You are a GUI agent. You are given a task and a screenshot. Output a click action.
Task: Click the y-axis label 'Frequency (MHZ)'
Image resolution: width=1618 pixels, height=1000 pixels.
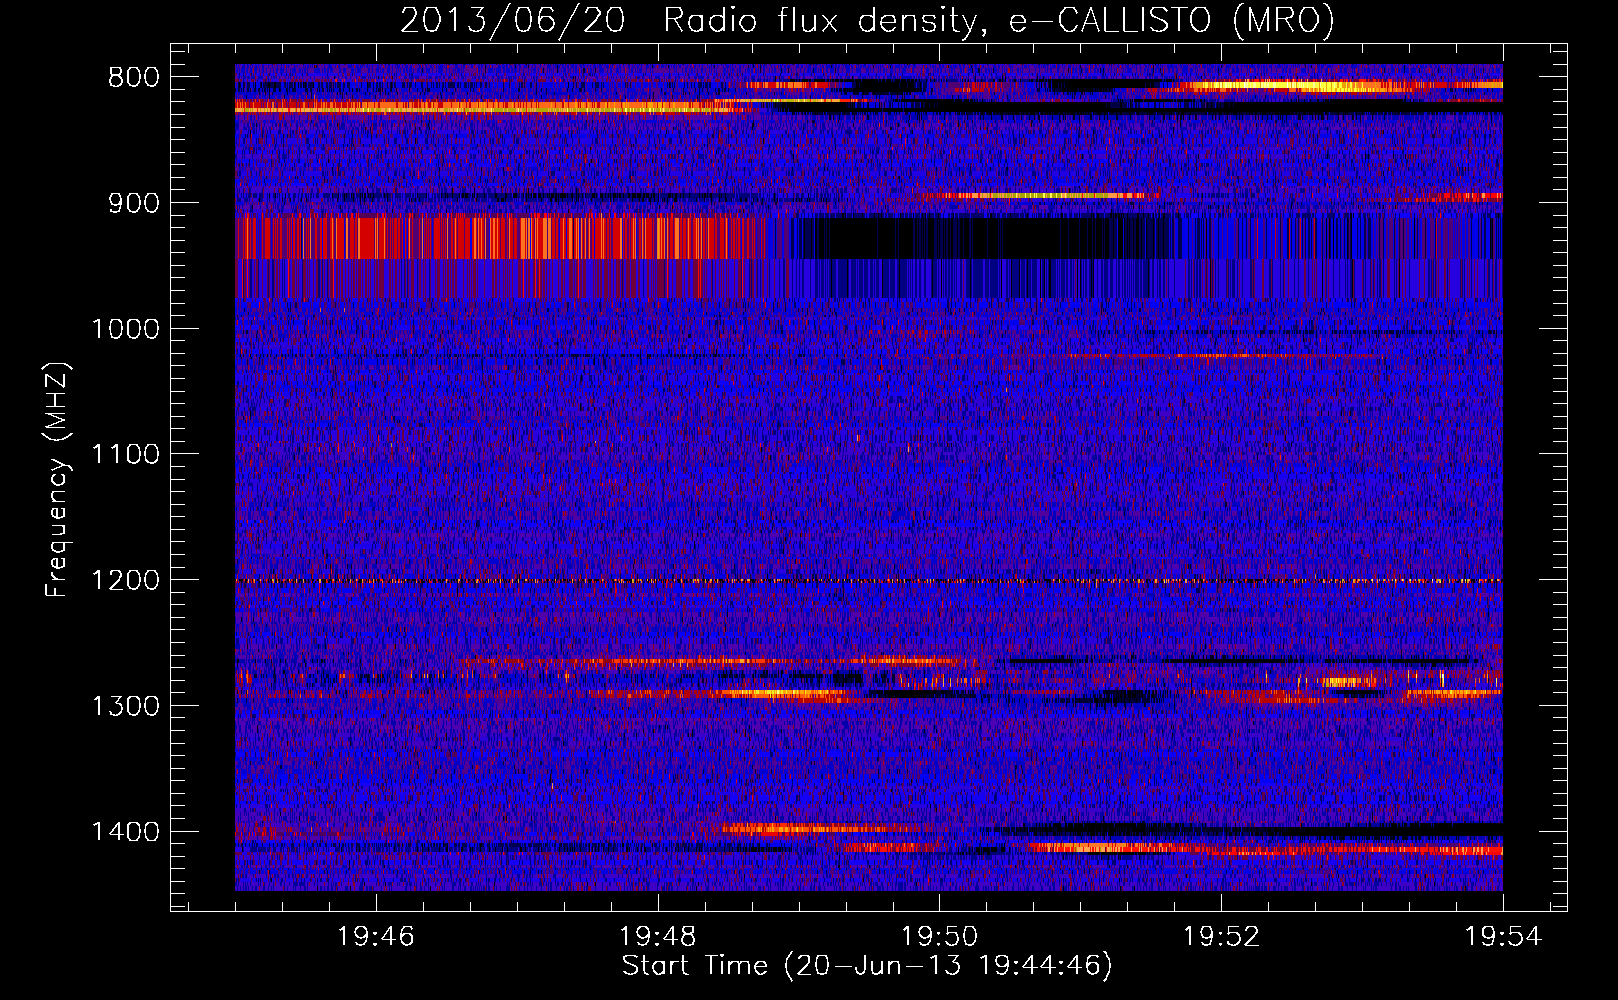click(x=58, y=480)
